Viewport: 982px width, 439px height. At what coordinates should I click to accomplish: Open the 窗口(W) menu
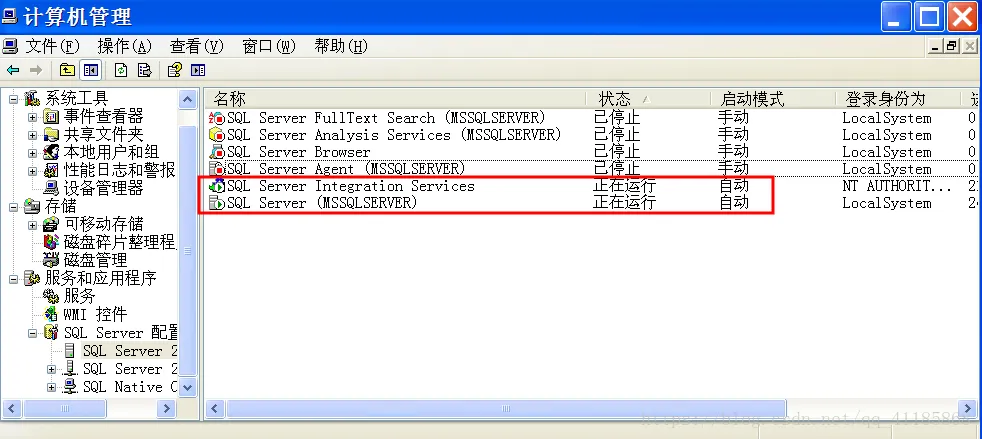(269, 46)
